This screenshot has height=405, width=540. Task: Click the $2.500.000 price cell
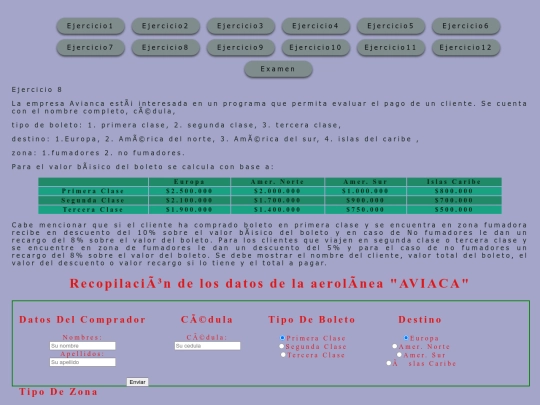(189, 191)
